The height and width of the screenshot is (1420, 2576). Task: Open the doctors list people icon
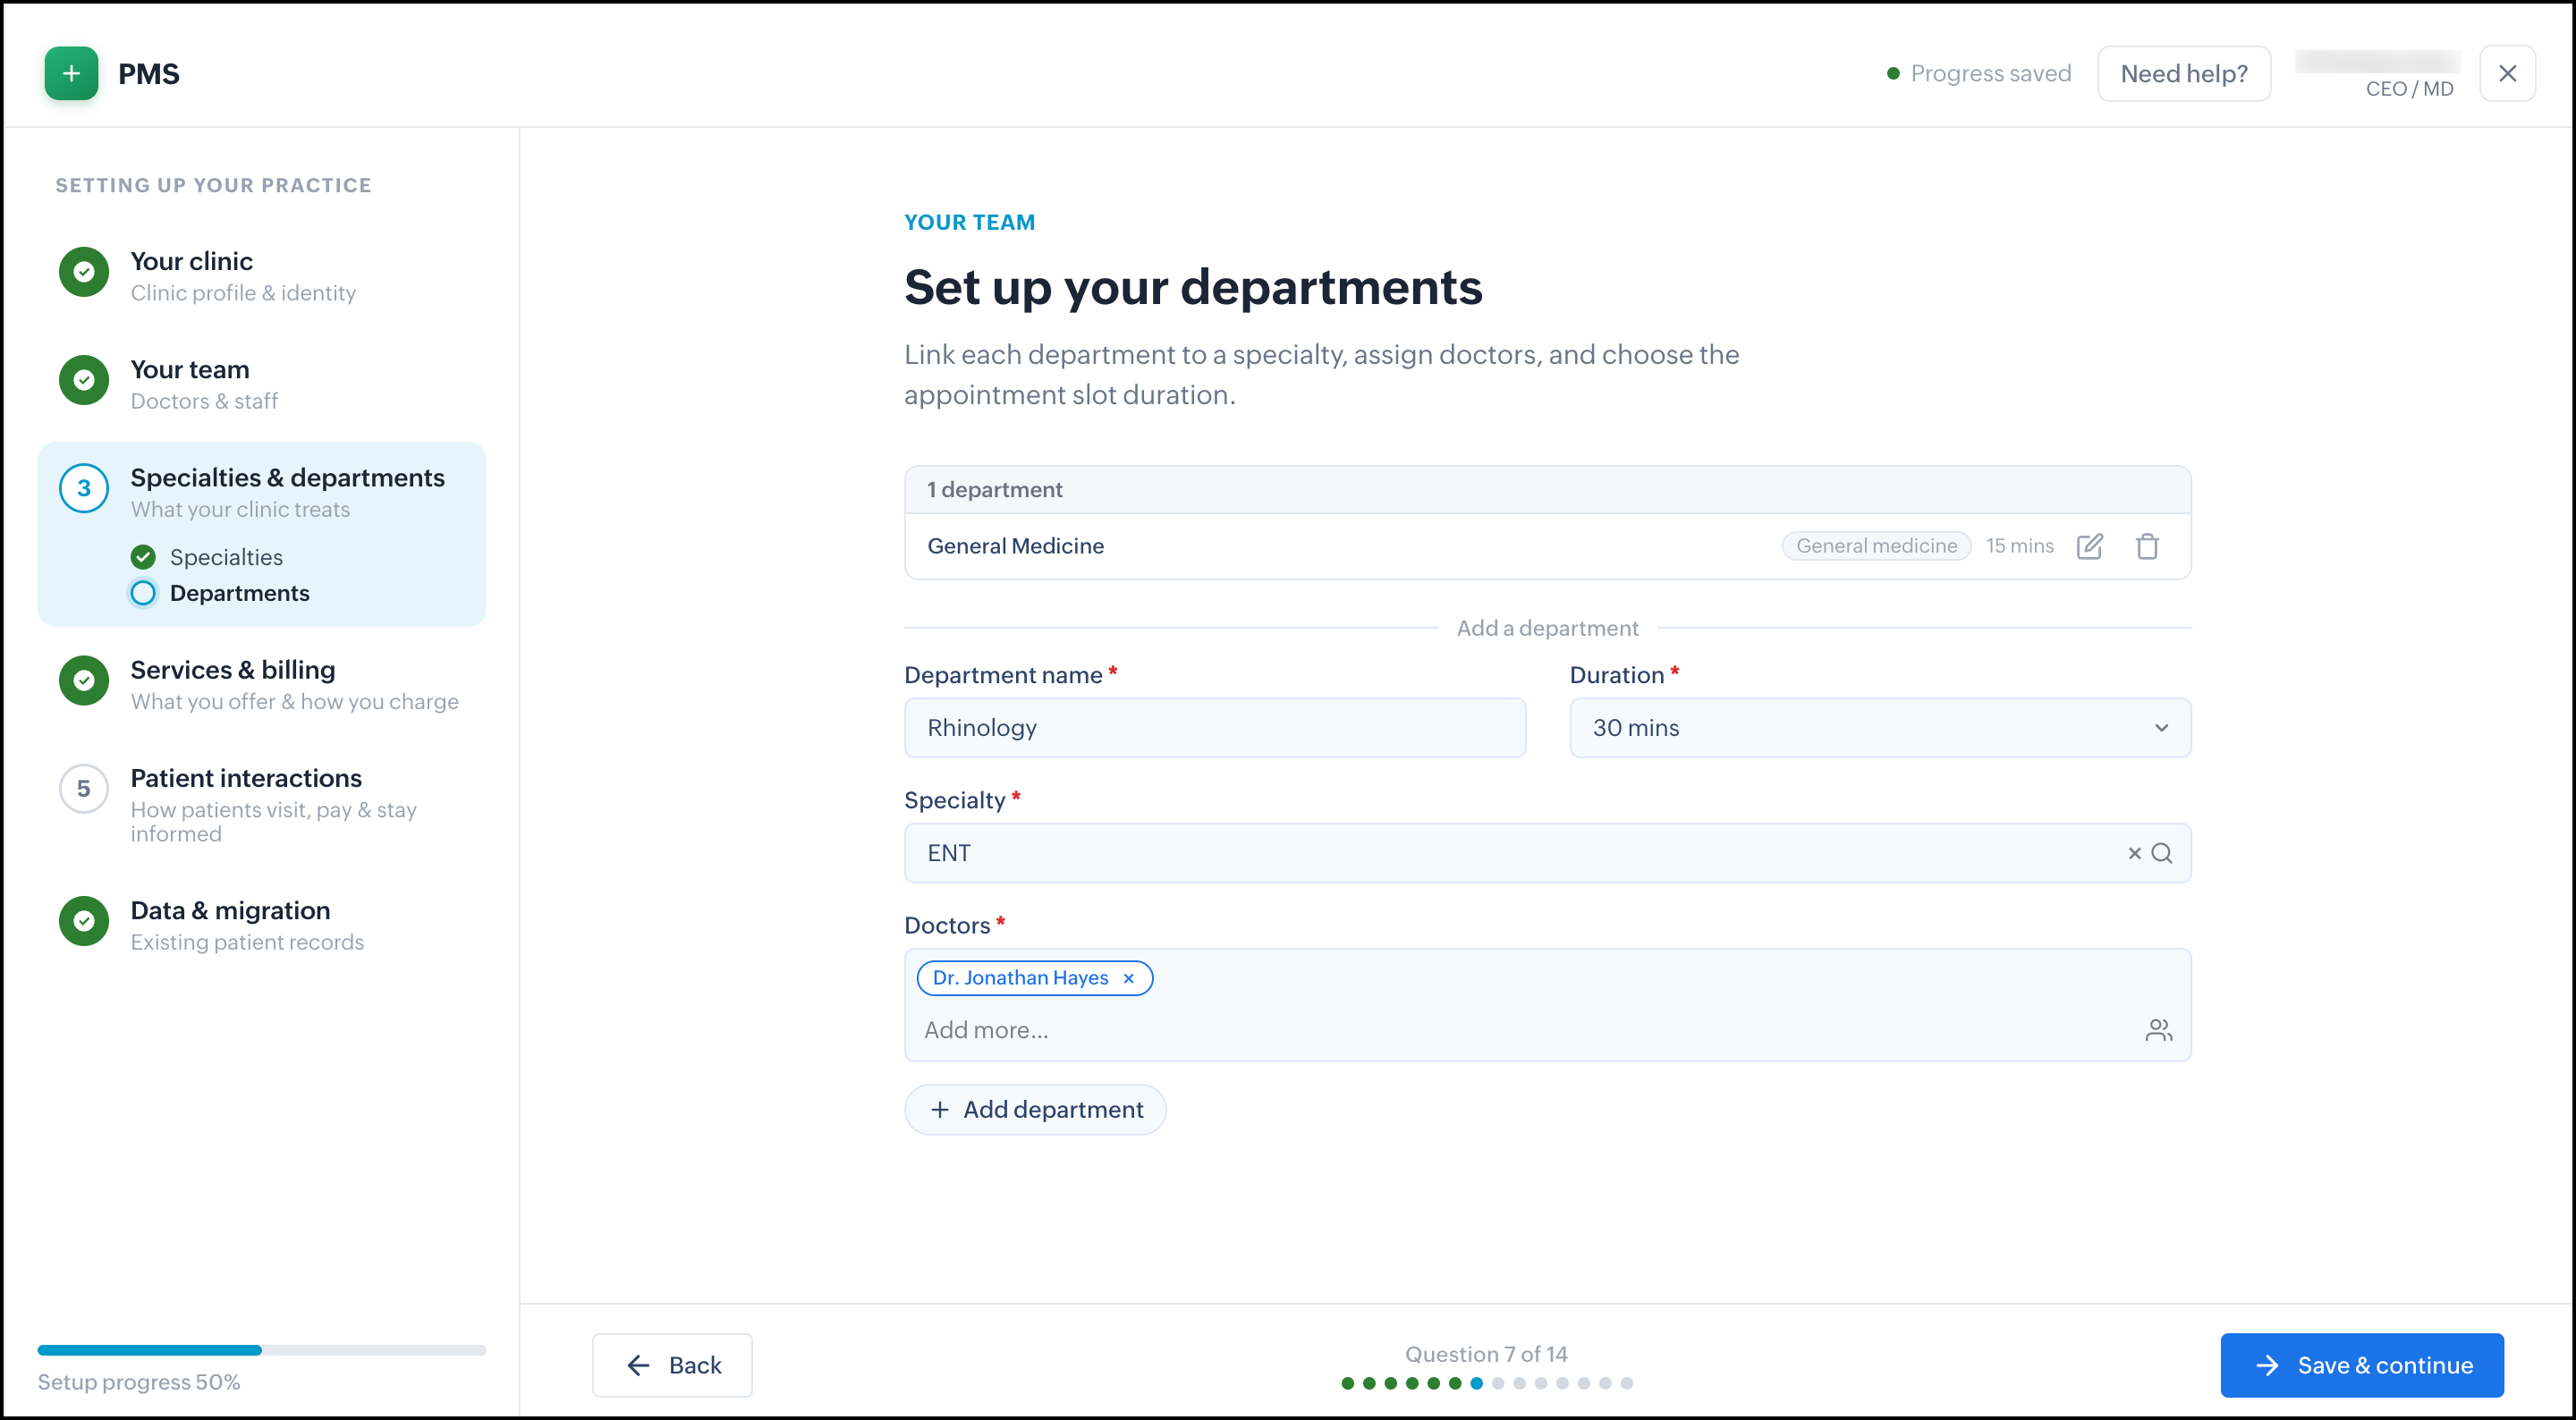[2158, 1030]
